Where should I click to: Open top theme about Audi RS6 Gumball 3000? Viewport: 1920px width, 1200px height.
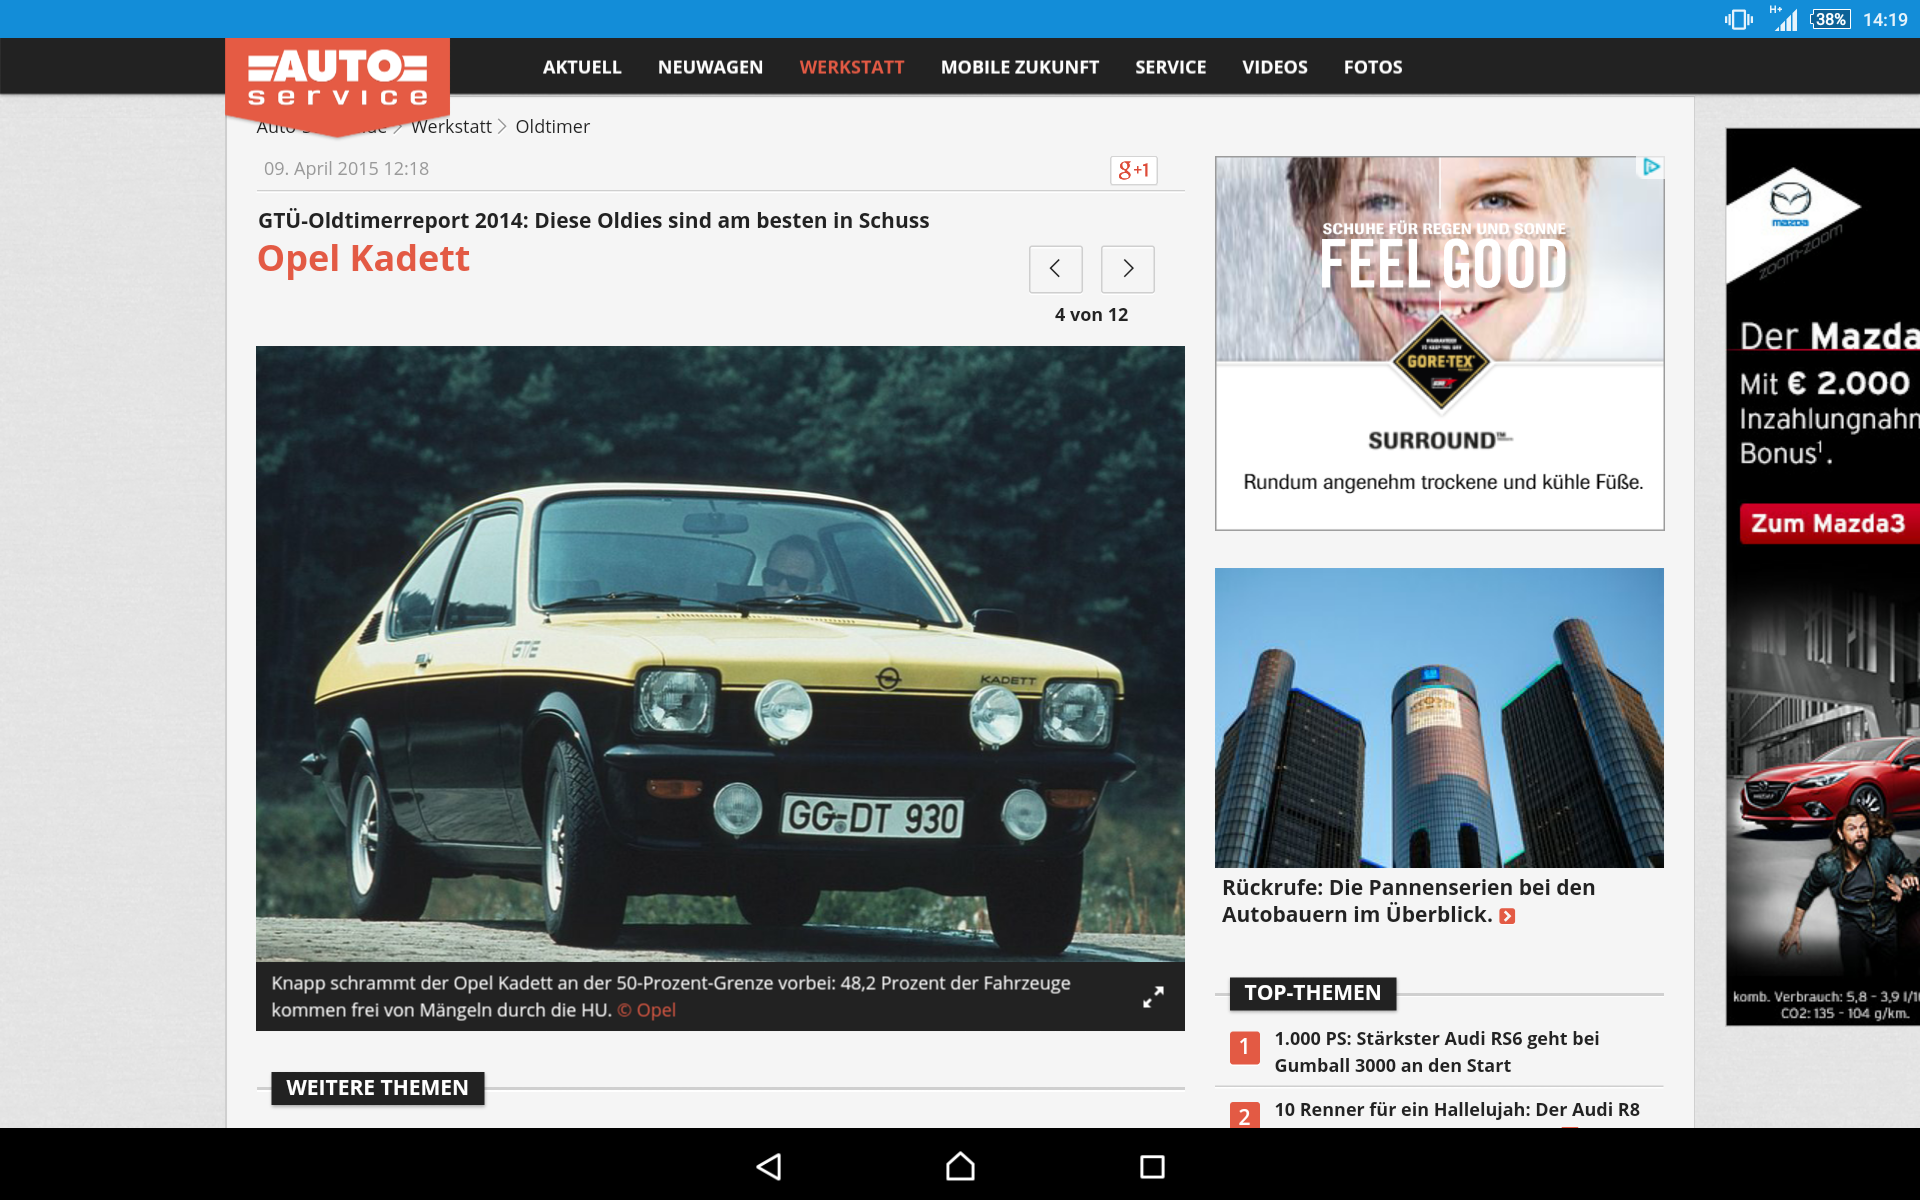pyautogui.click(x=1437, y=1052)
